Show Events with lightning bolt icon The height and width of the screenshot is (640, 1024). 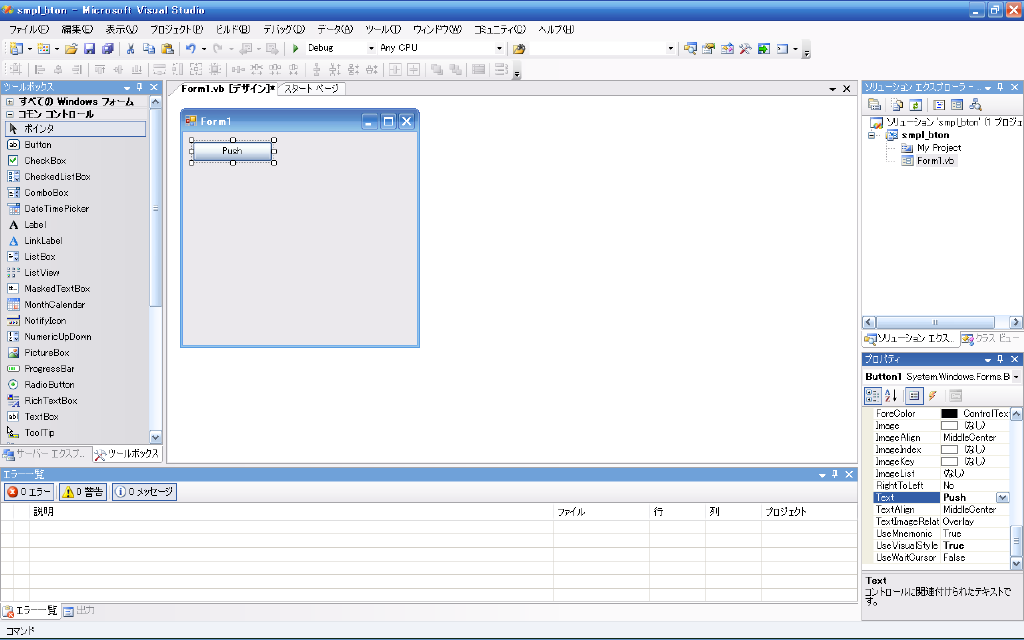coord(933,396)
